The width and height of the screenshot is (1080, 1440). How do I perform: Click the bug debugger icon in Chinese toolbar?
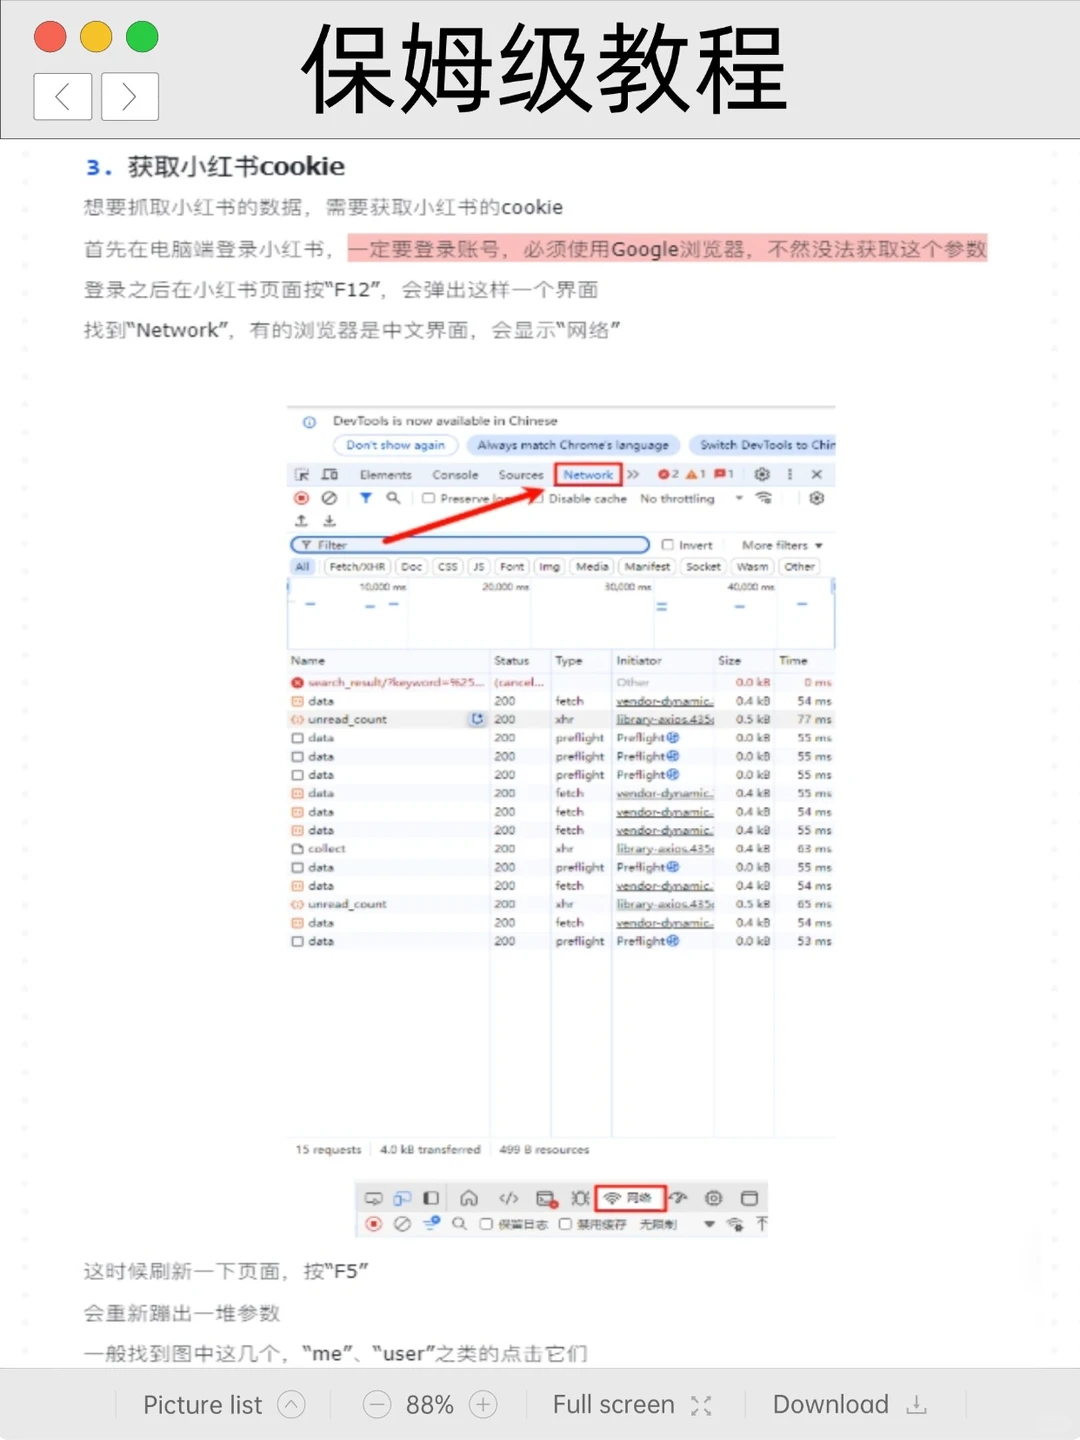pos(580,1198)
